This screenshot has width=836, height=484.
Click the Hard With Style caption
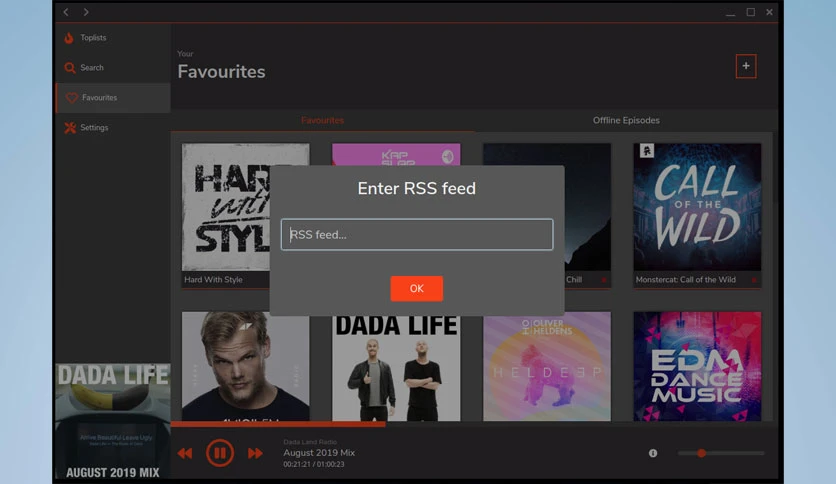point(213,279)
